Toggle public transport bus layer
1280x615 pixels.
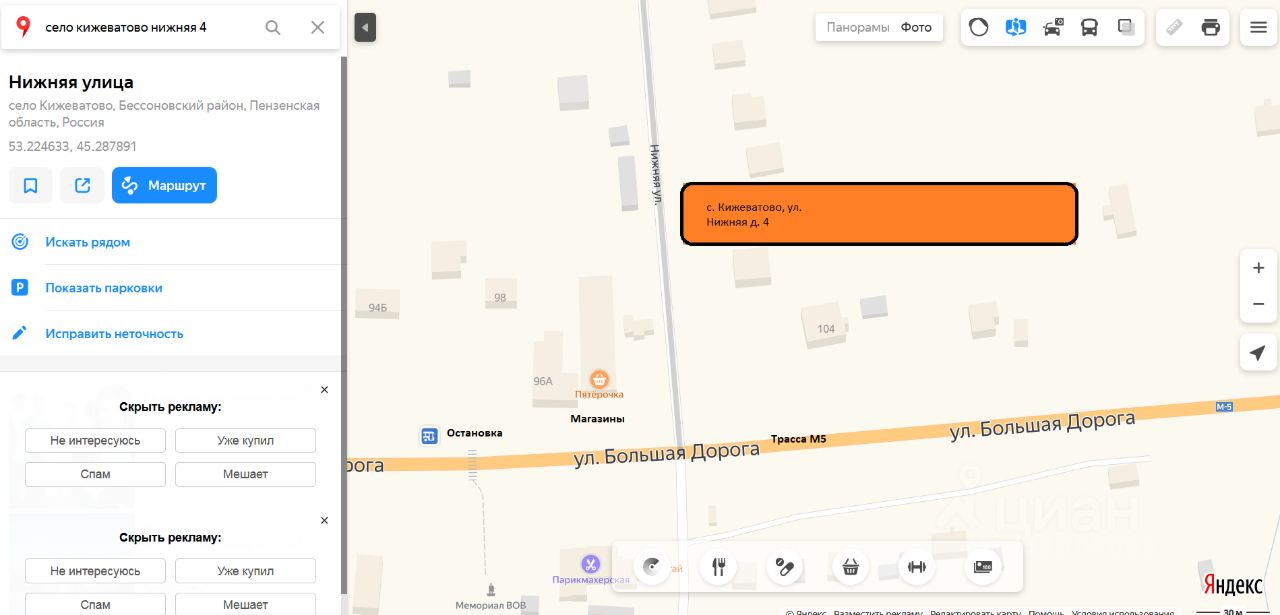click(1090, 27)
